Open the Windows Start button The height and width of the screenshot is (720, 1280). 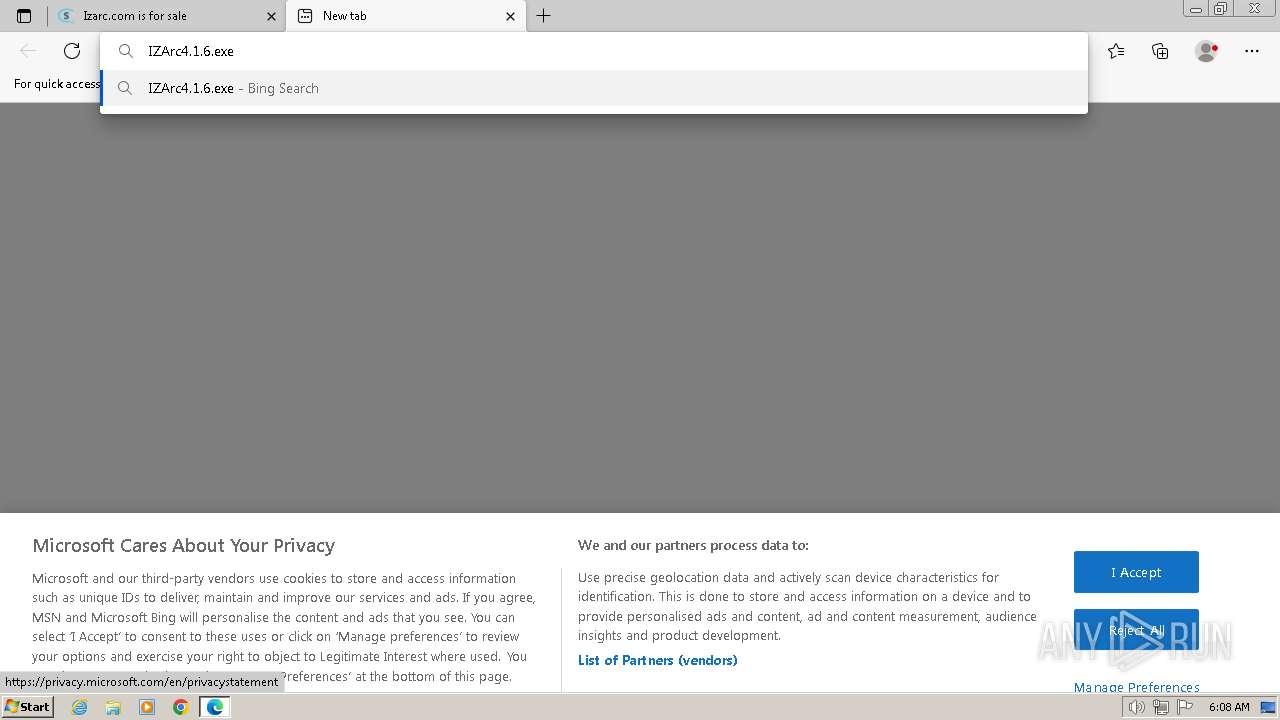27,707
